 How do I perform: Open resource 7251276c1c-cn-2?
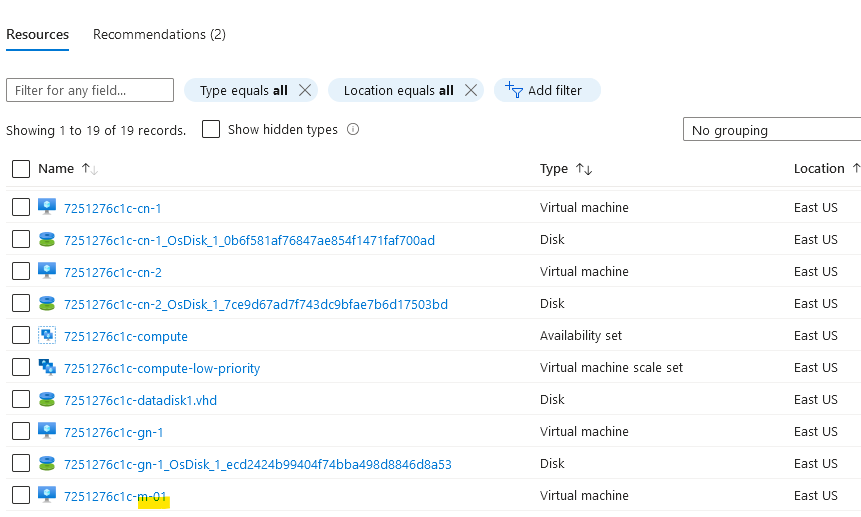click(113, 272)
